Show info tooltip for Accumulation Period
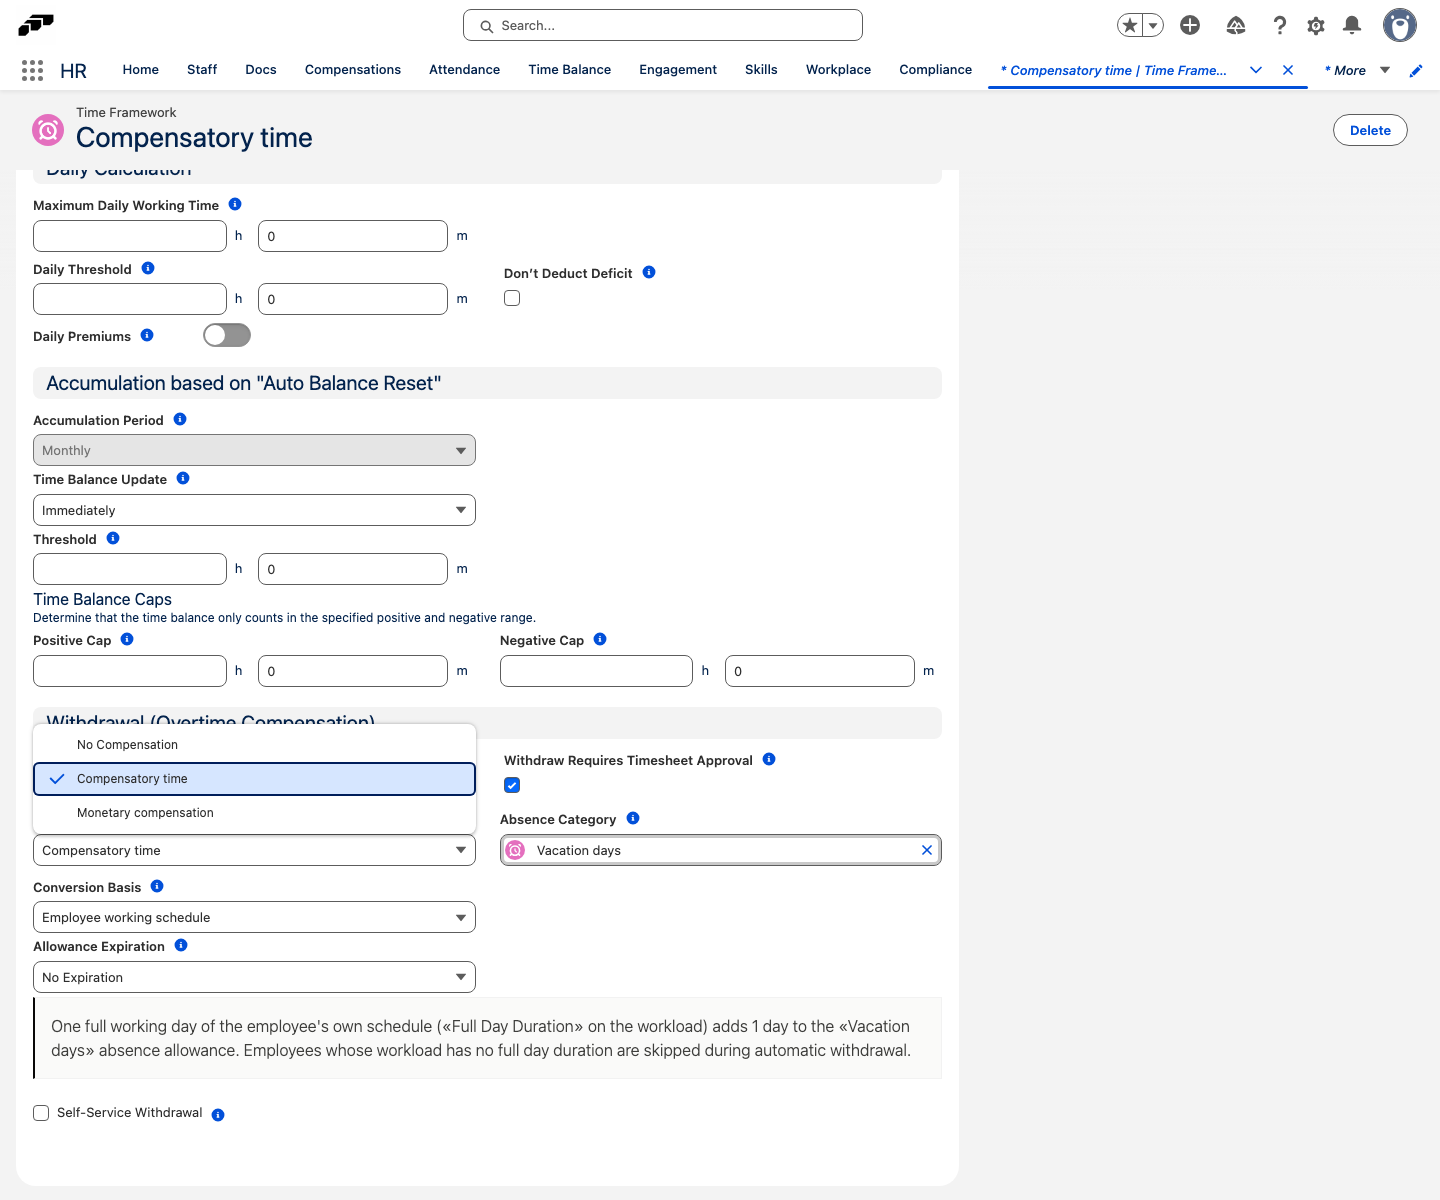This screenshot has height=1200, width=1440. pos(180,419)
